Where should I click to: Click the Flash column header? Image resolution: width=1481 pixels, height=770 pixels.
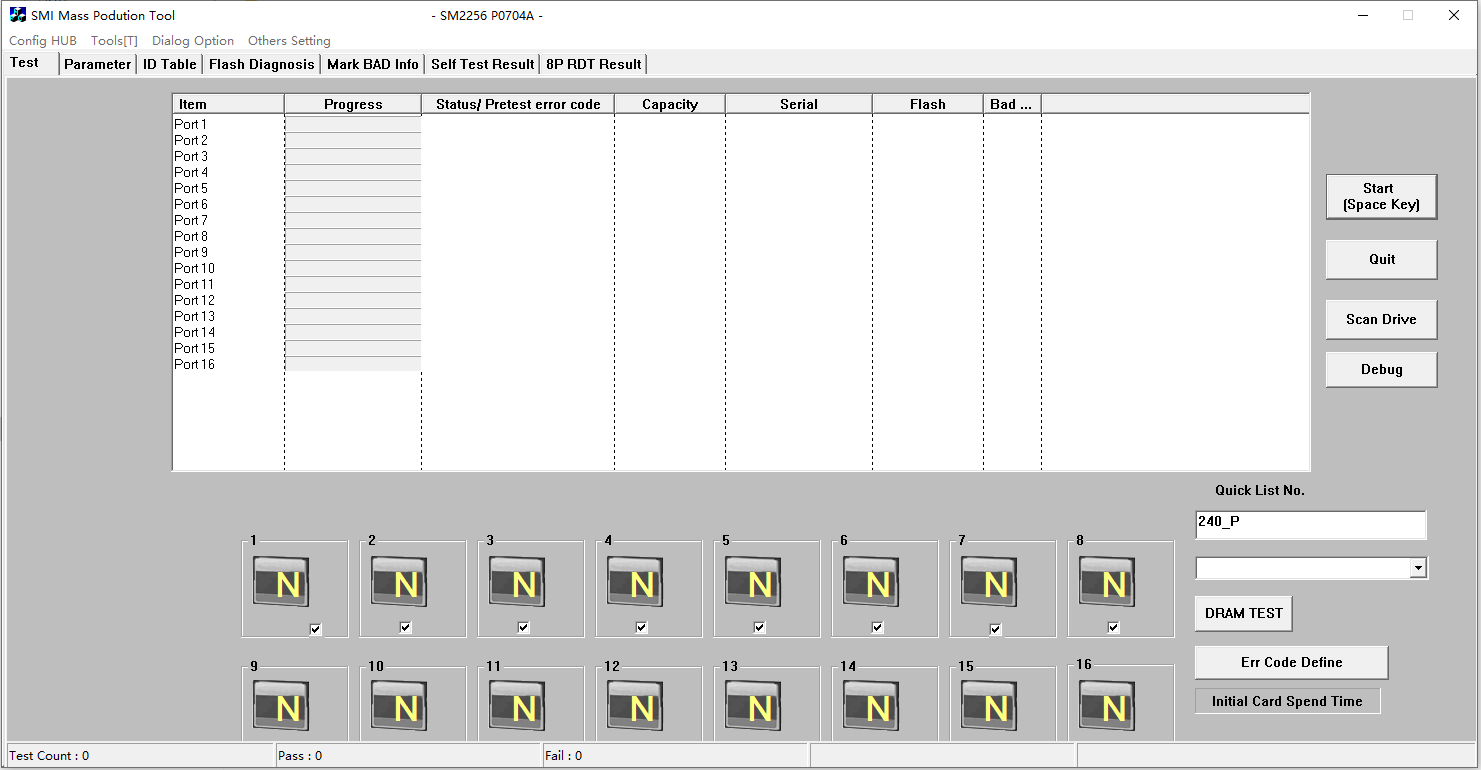coord(928,104)
